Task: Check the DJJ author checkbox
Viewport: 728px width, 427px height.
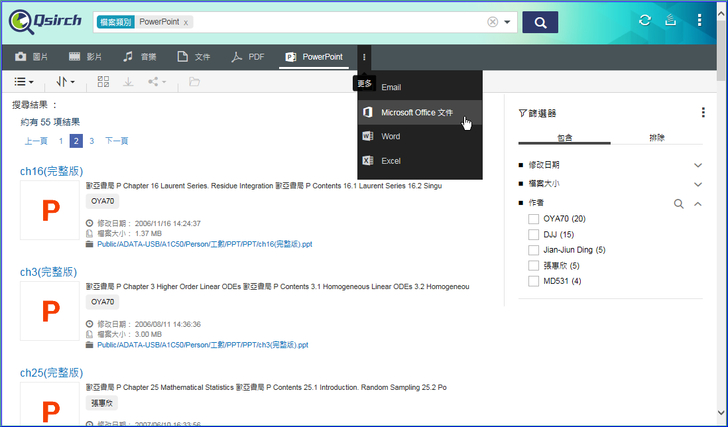Action: click(x=533, y=234)
